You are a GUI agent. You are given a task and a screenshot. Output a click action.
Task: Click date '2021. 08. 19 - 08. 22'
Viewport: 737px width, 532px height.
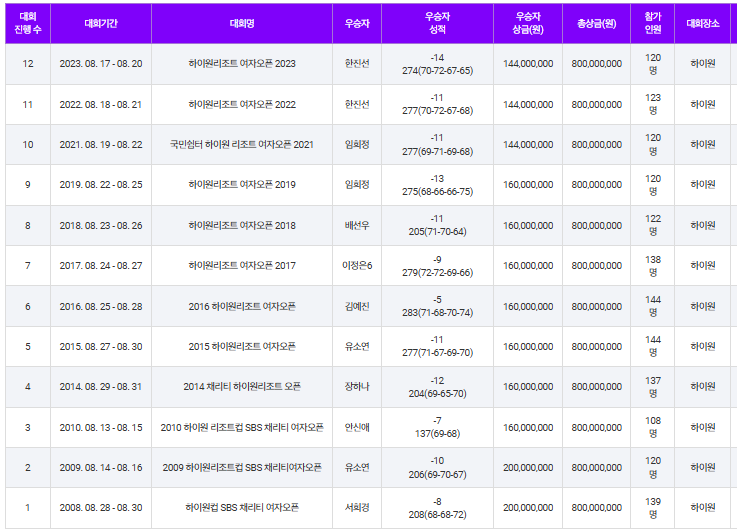coord(101,145)
